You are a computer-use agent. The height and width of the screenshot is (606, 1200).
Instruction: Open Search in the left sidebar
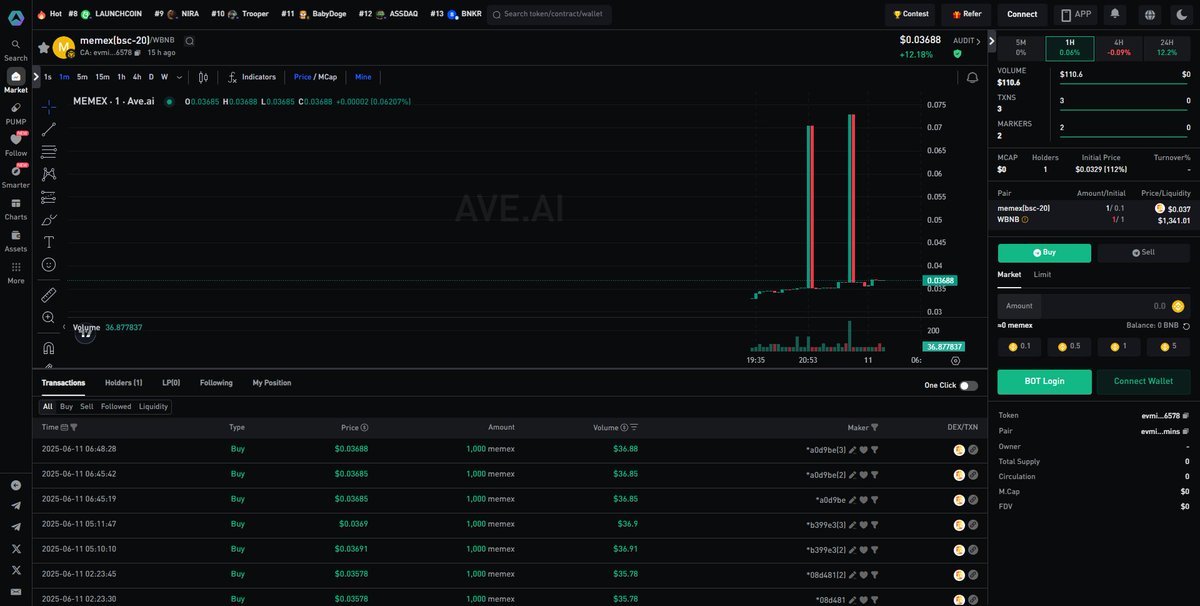[x=16, y=50]
